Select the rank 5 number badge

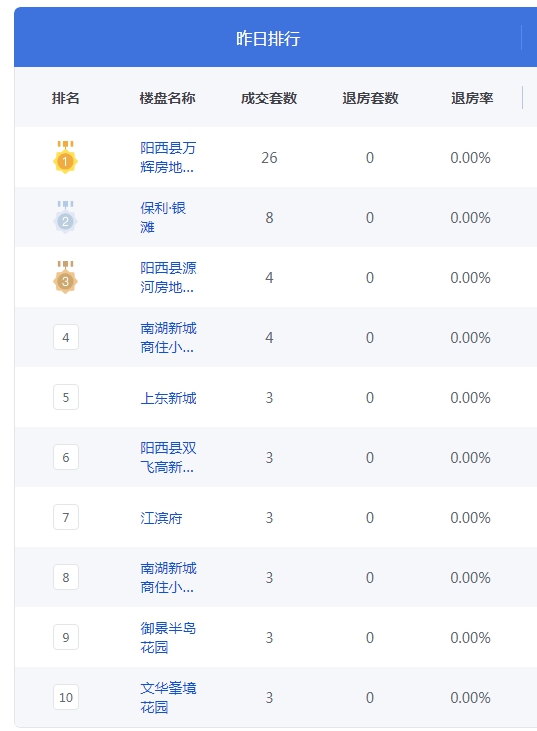(66, 397)
